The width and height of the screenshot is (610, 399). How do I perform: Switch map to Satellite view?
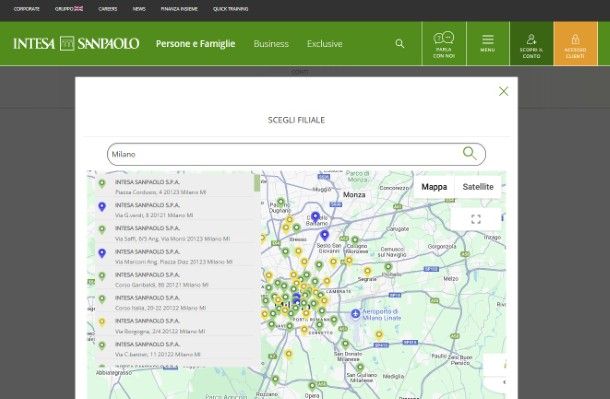pyautogui.click(x=478, y=187)
